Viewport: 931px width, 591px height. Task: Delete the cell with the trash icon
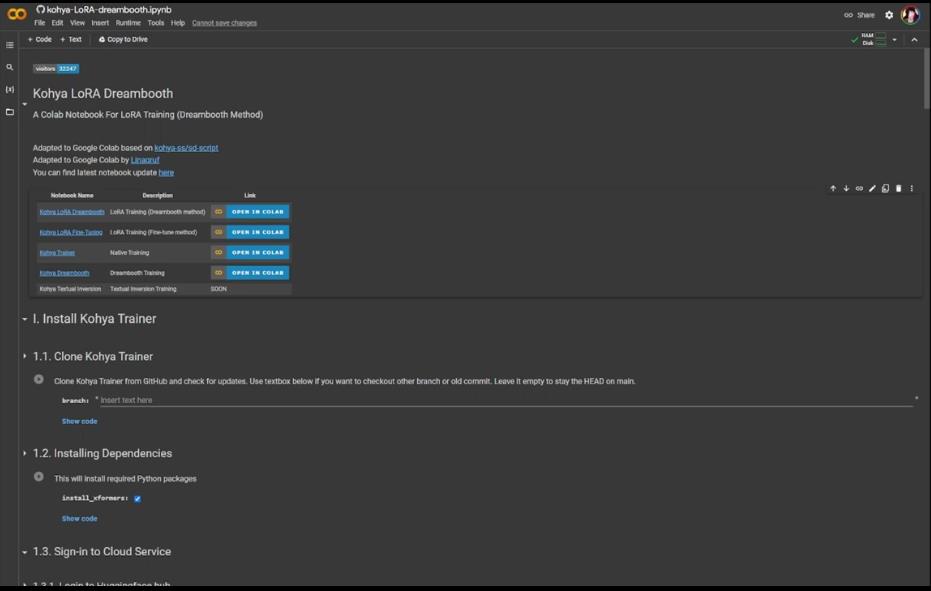tap(897, 187)
